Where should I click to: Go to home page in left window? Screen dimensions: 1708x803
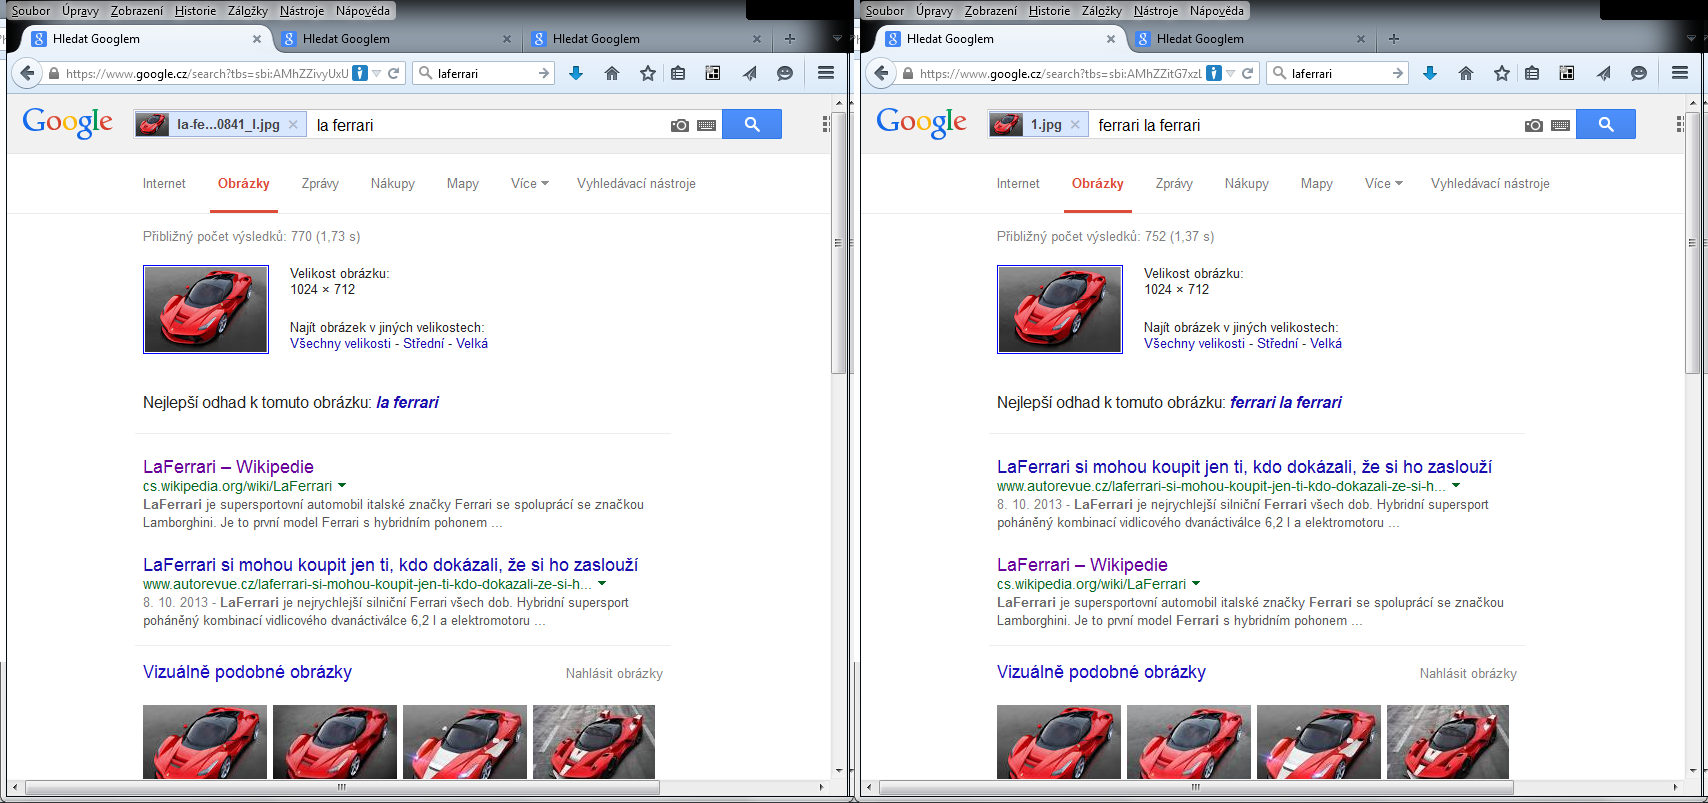click(x=612, y=73)
